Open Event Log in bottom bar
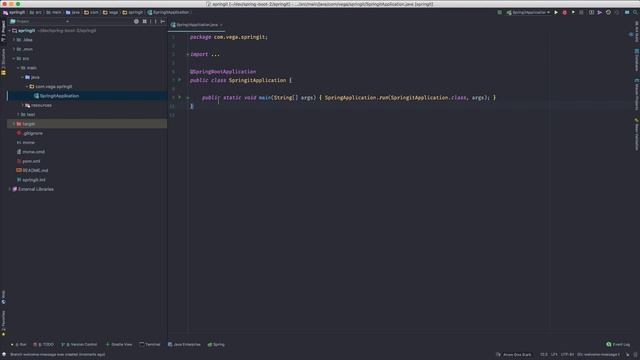This screenshot has width=640, height=360. [618, 344]
